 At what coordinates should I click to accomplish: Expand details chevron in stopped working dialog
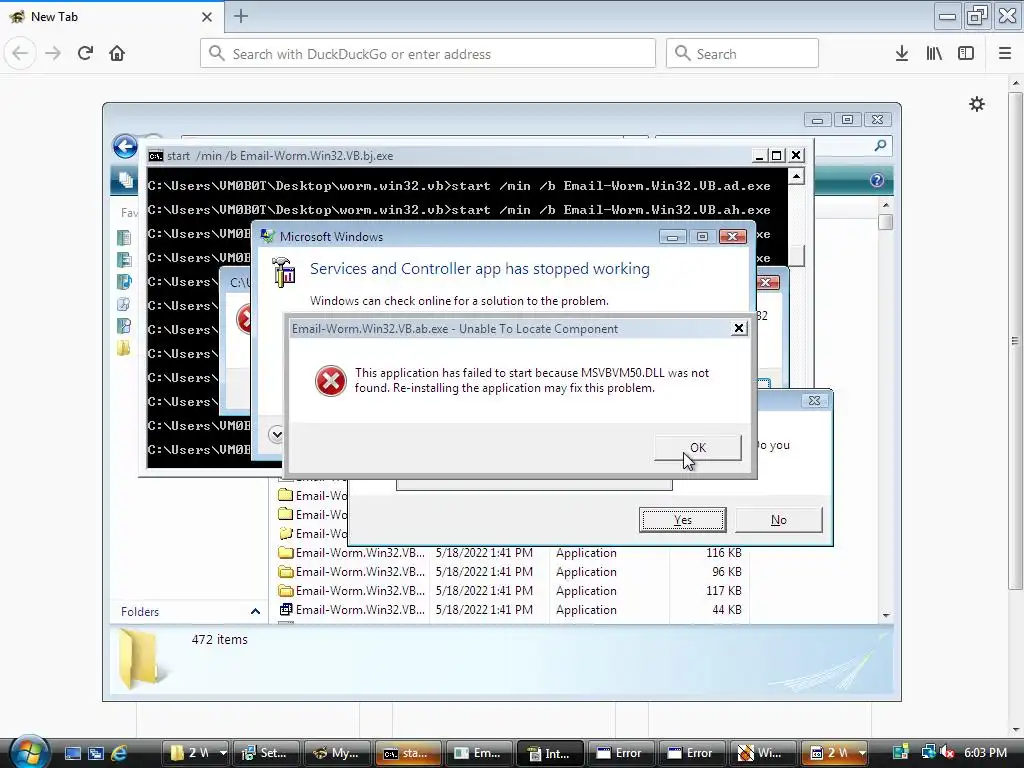[276, 434]
